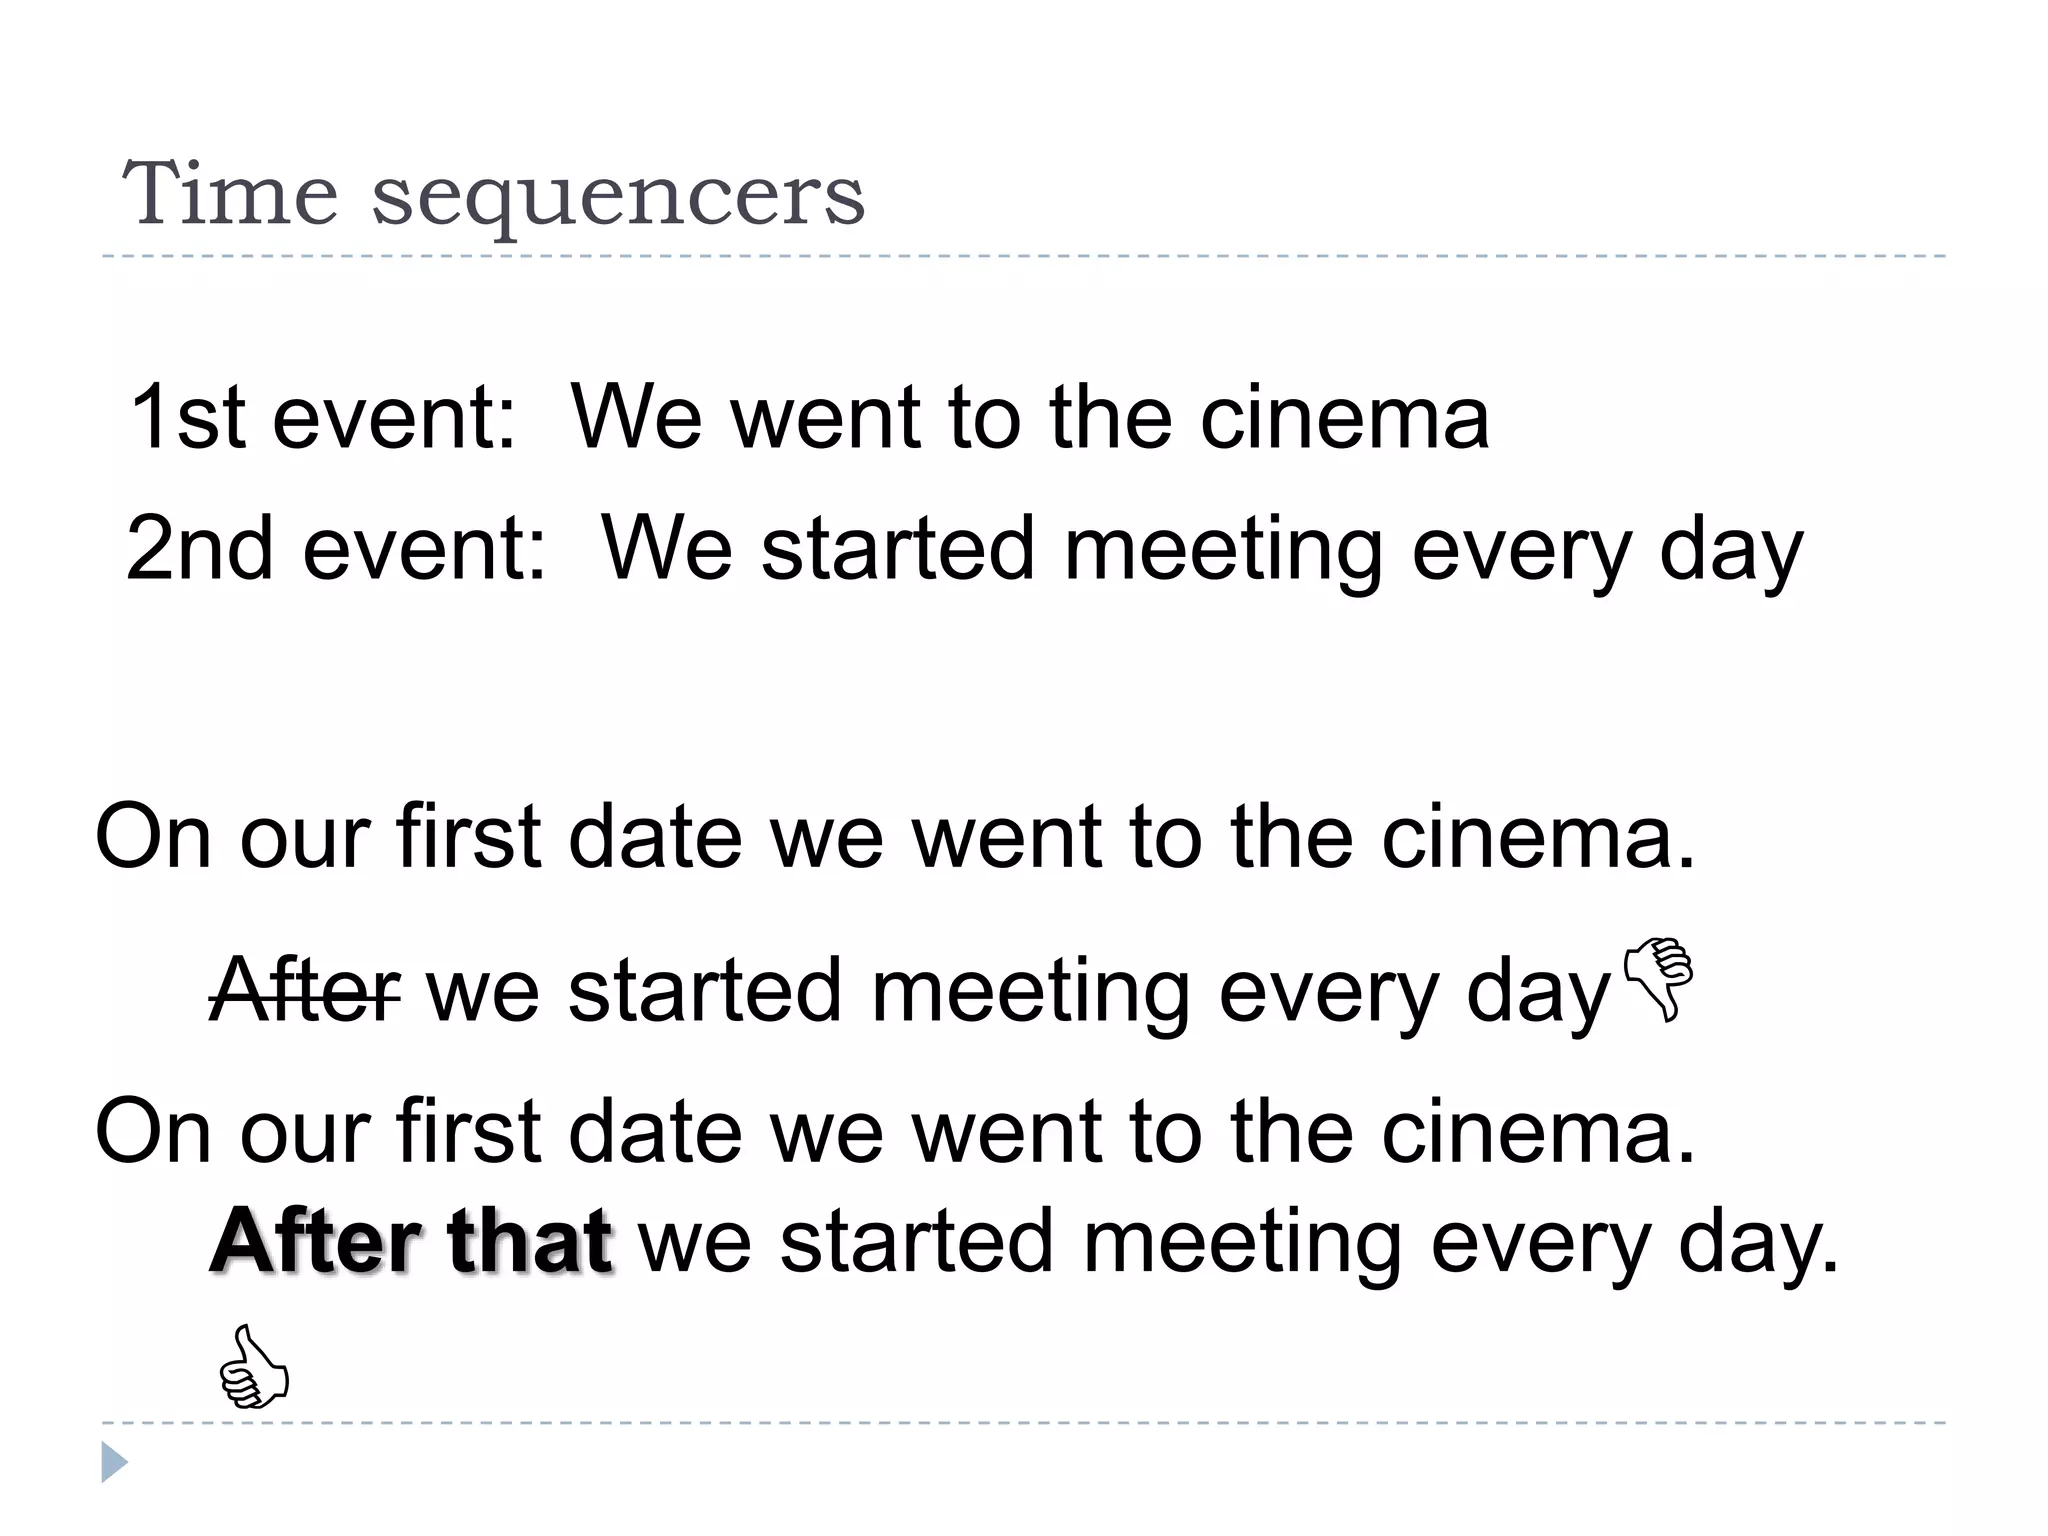Click "We started meeting every day" after 2nd event
Image resolution: width=2048 pixels, height=1536 pixels.
point(1201,548)
